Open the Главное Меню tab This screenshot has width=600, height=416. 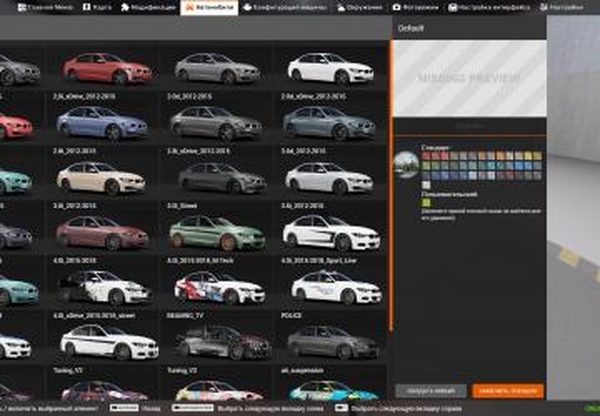click(45, 7)
